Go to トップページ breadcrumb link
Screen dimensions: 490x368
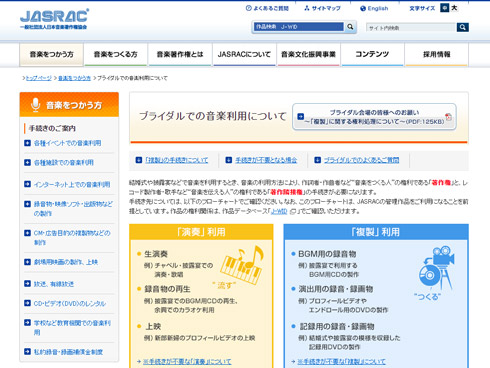coord(39,78)
